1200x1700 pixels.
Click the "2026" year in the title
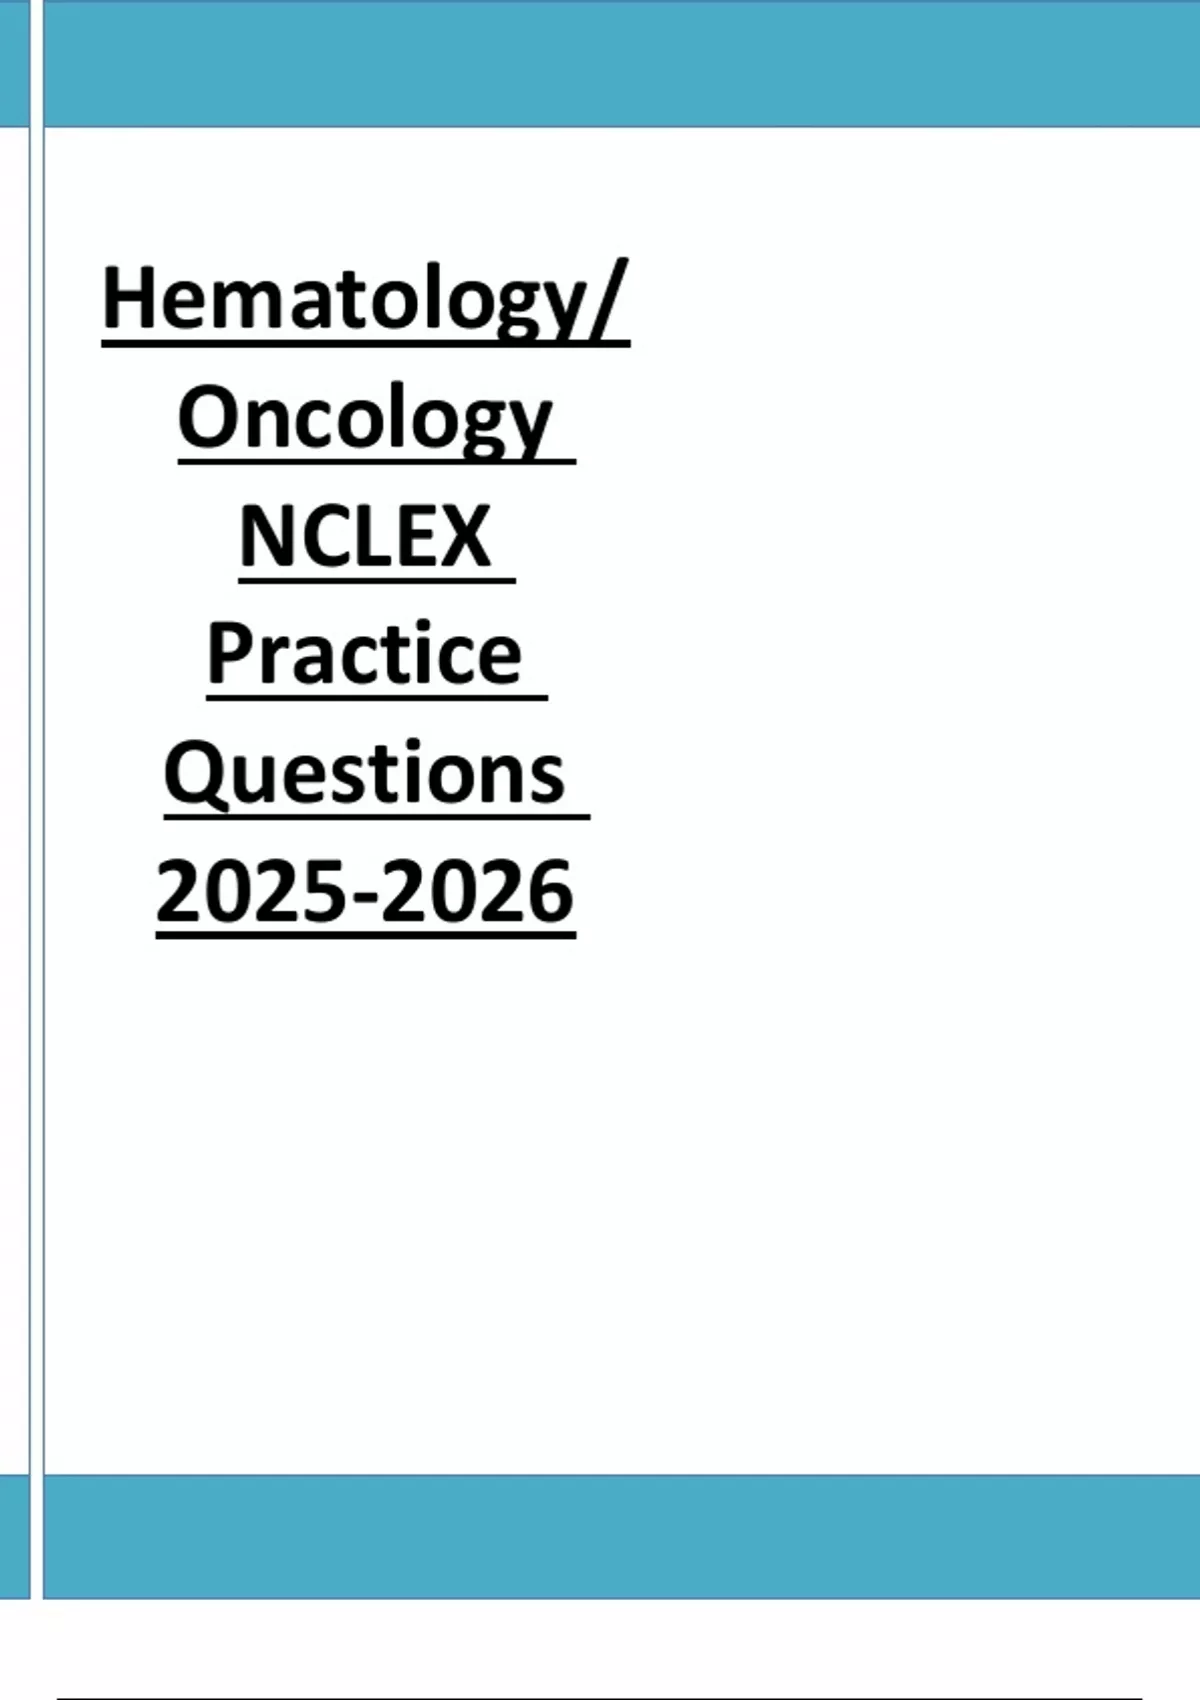pyautogui.click(x=477, y=891)
